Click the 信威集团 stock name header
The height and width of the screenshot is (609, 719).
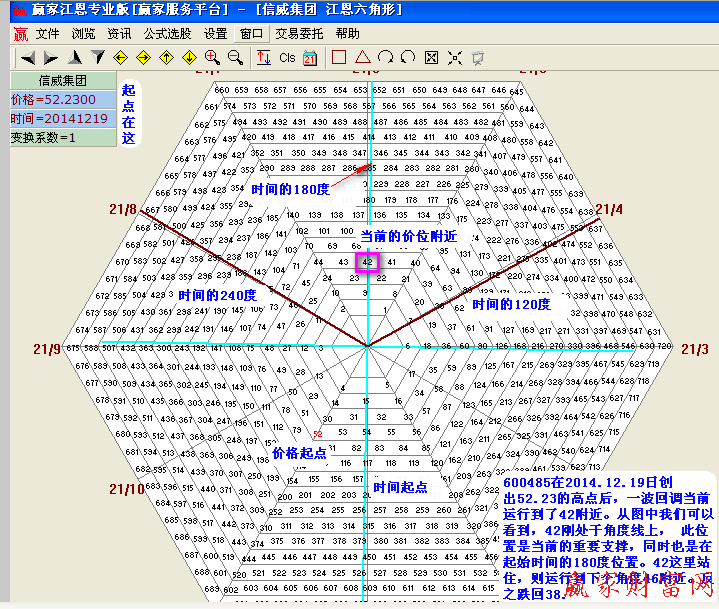click(x=61, y=80)
